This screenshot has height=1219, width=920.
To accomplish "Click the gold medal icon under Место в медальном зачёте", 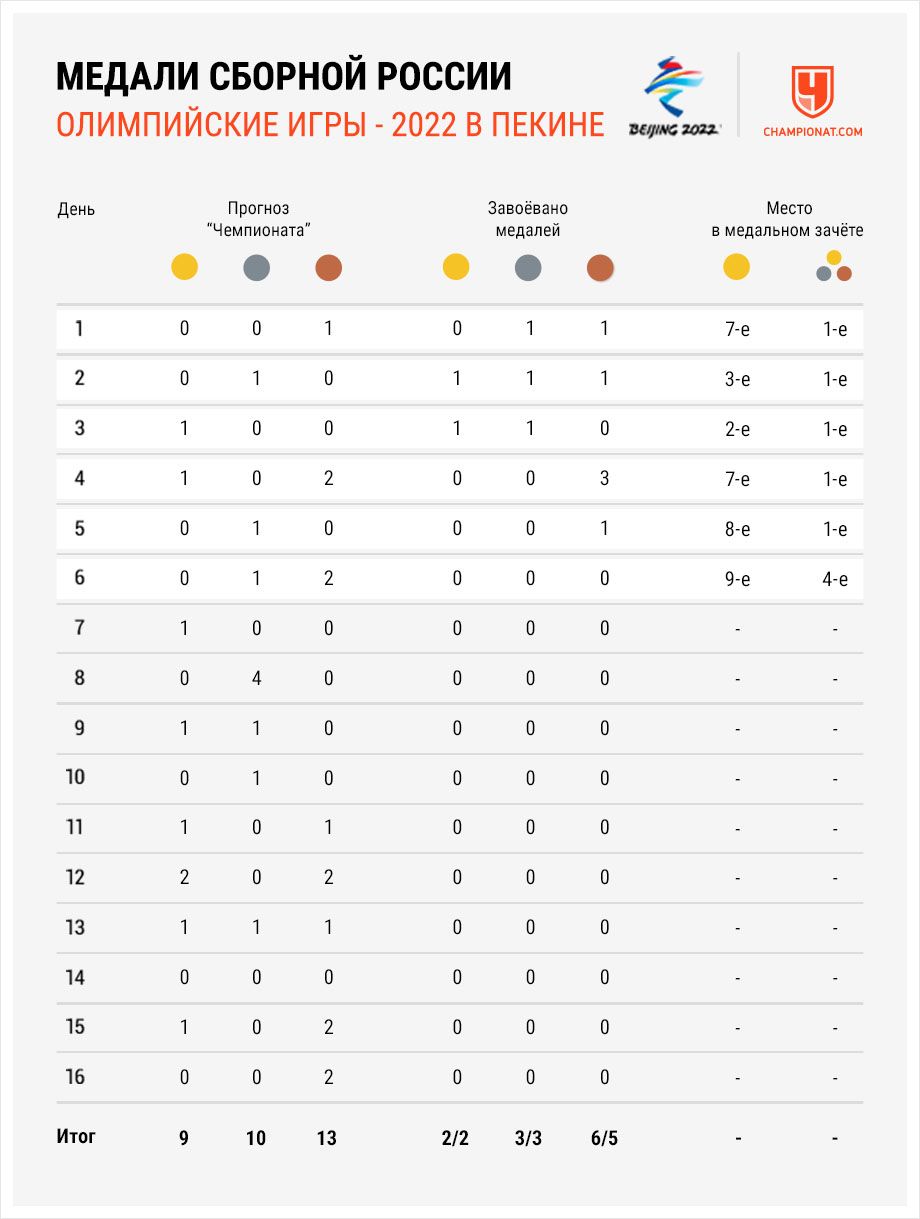I will coord(736,268).
